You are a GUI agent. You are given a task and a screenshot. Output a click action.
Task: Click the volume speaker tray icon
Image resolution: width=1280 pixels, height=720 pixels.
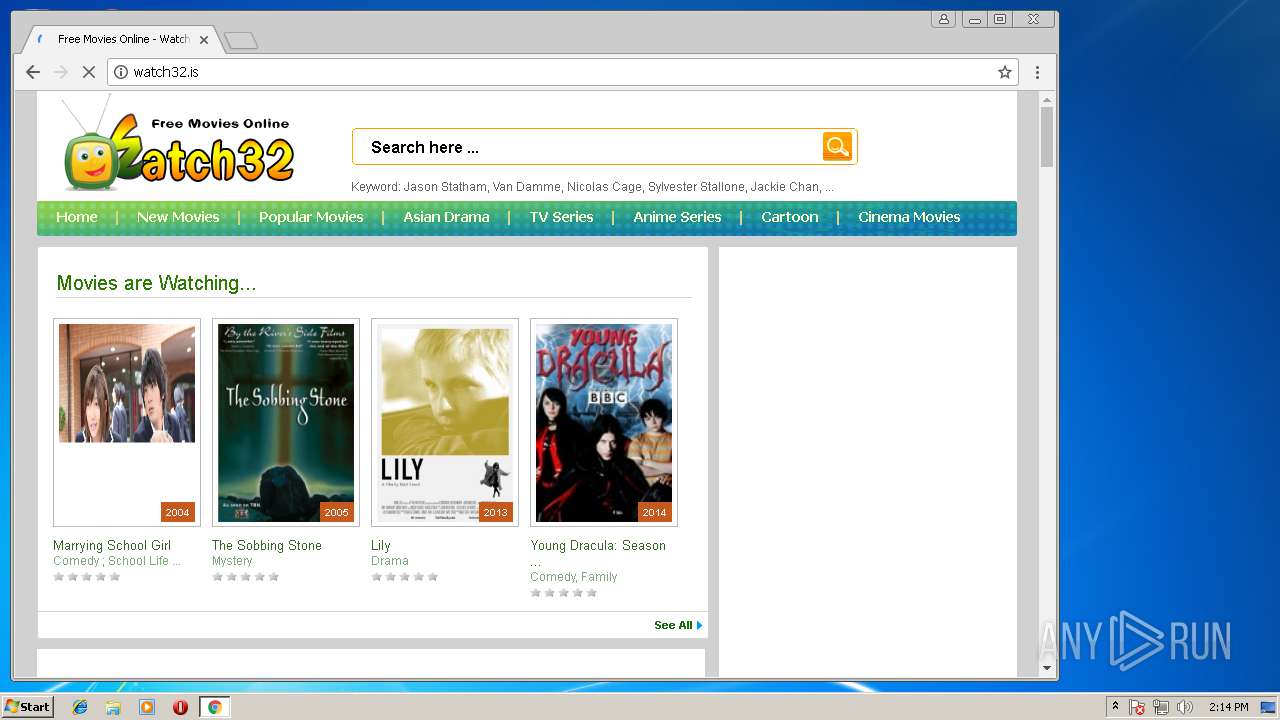(1185, 707)
